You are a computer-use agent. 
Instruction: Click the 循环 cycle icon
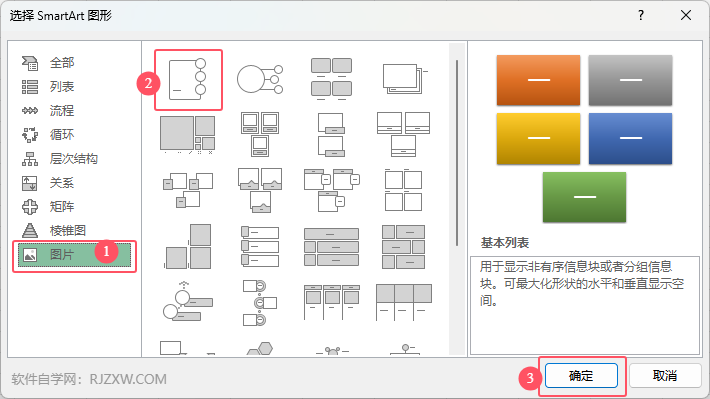pos(30,135)
